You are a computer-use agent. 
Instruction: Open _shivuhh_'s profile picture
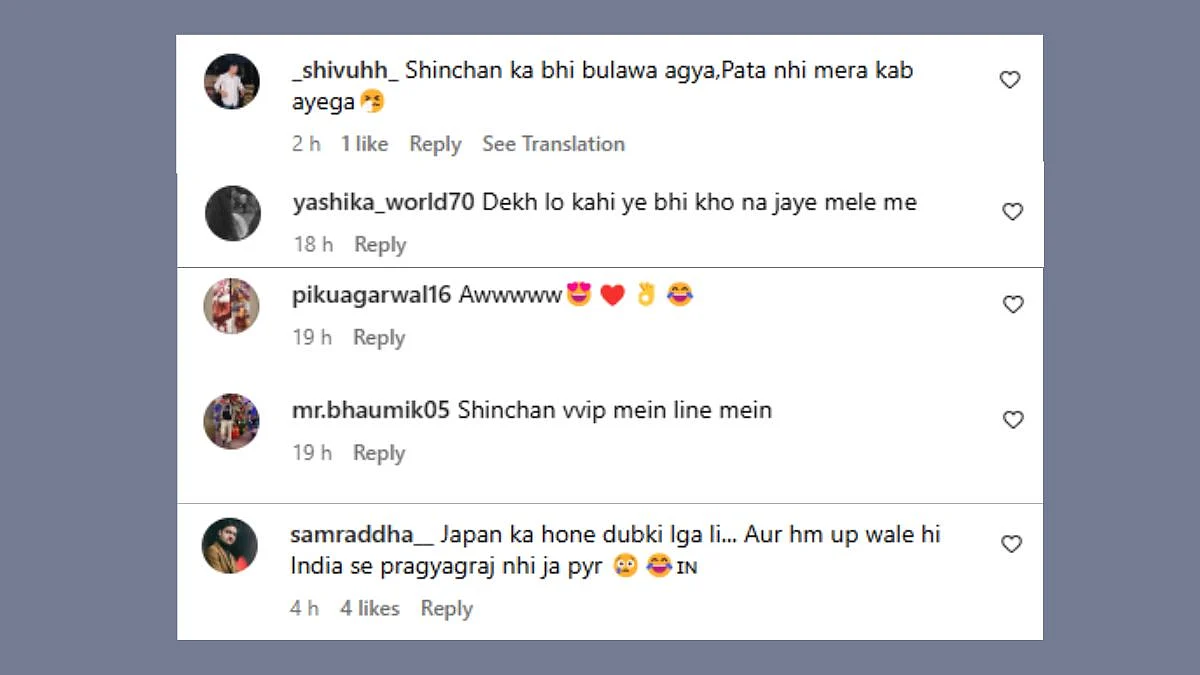click(232, 82)
